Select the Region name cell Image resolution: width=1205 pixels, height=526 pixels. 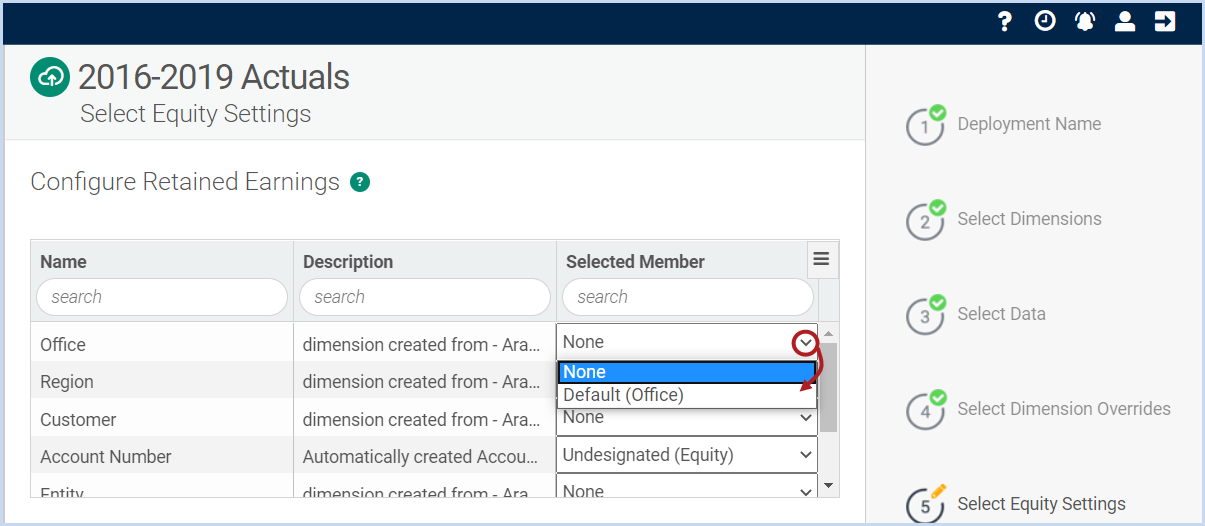(x=162, y=381)
